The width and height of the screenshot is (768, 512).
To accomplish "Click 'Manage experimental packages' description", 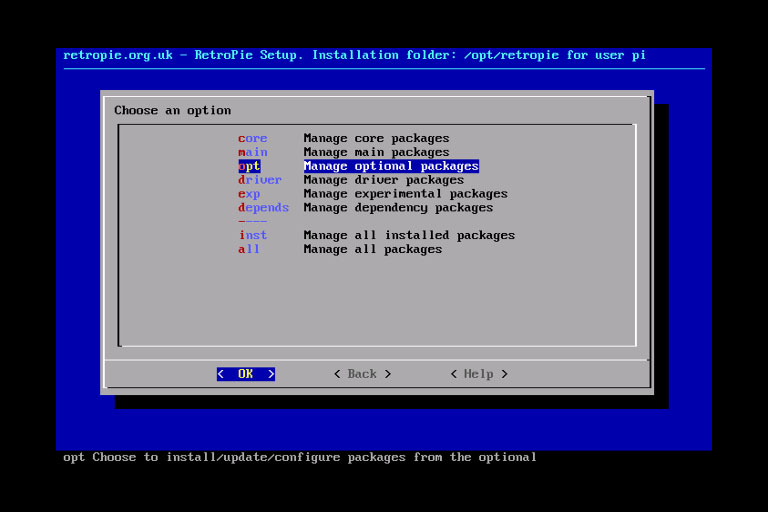I will coord(406,194).
